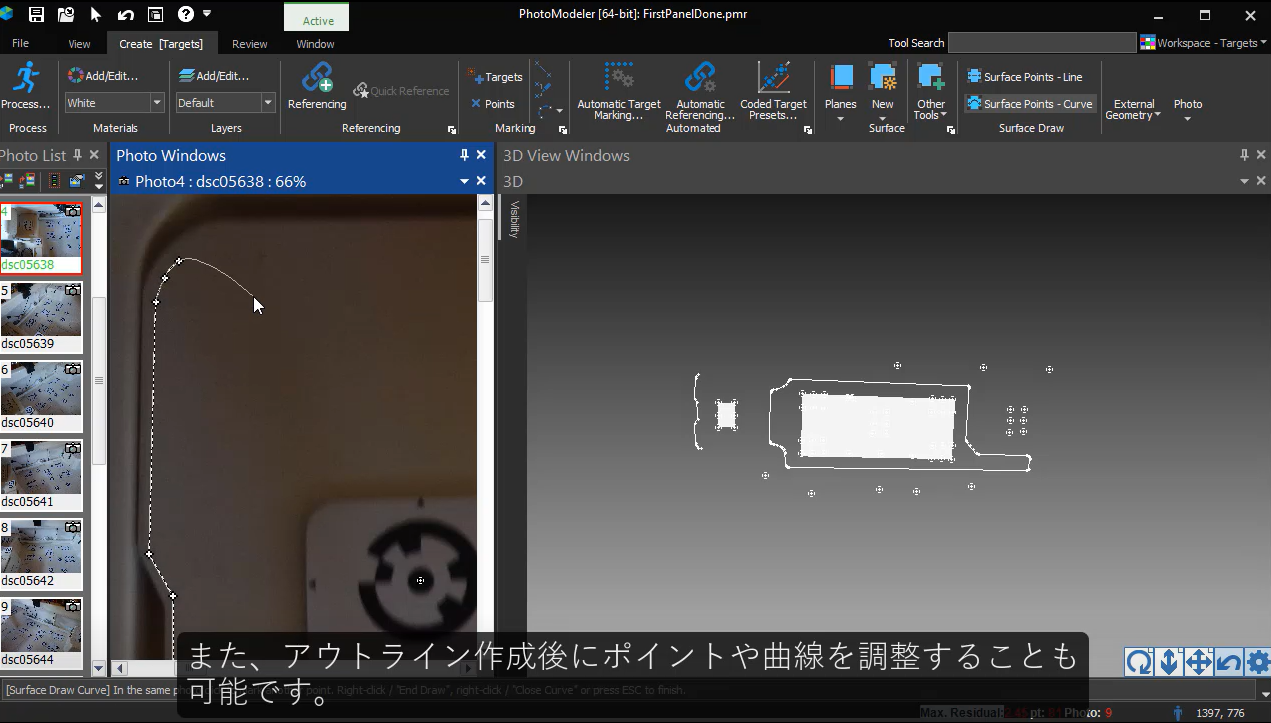Open Photo4 window tab dropdown arrow

click(x=464, y=181)
